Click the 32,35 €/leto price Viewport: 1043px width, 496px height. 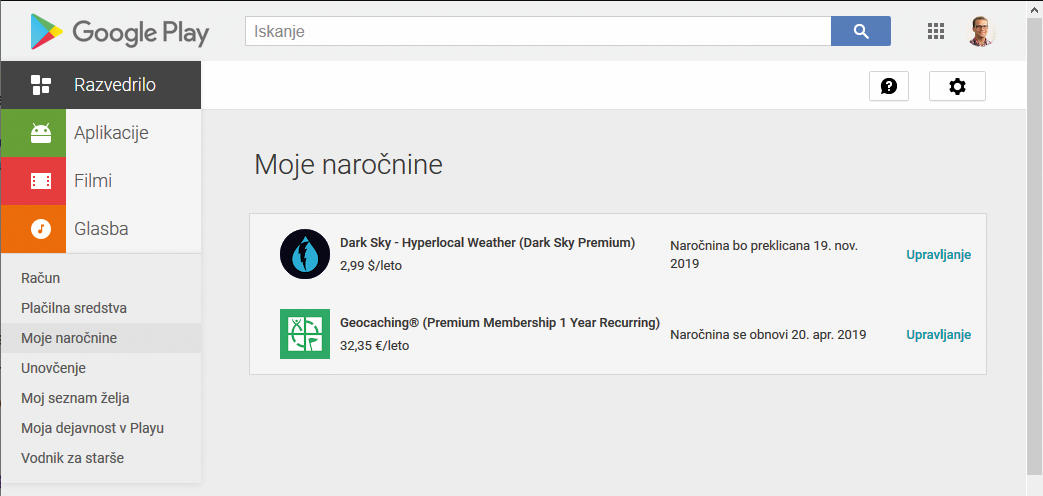point(374,346)
